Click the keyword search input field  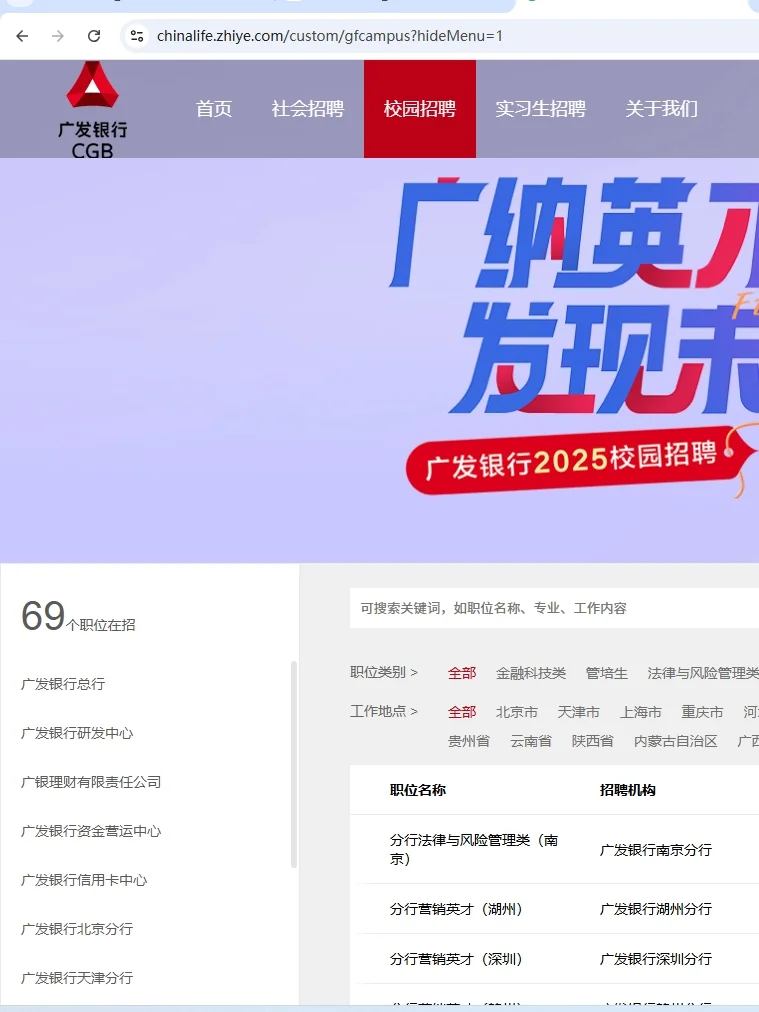tap(554, 608)
